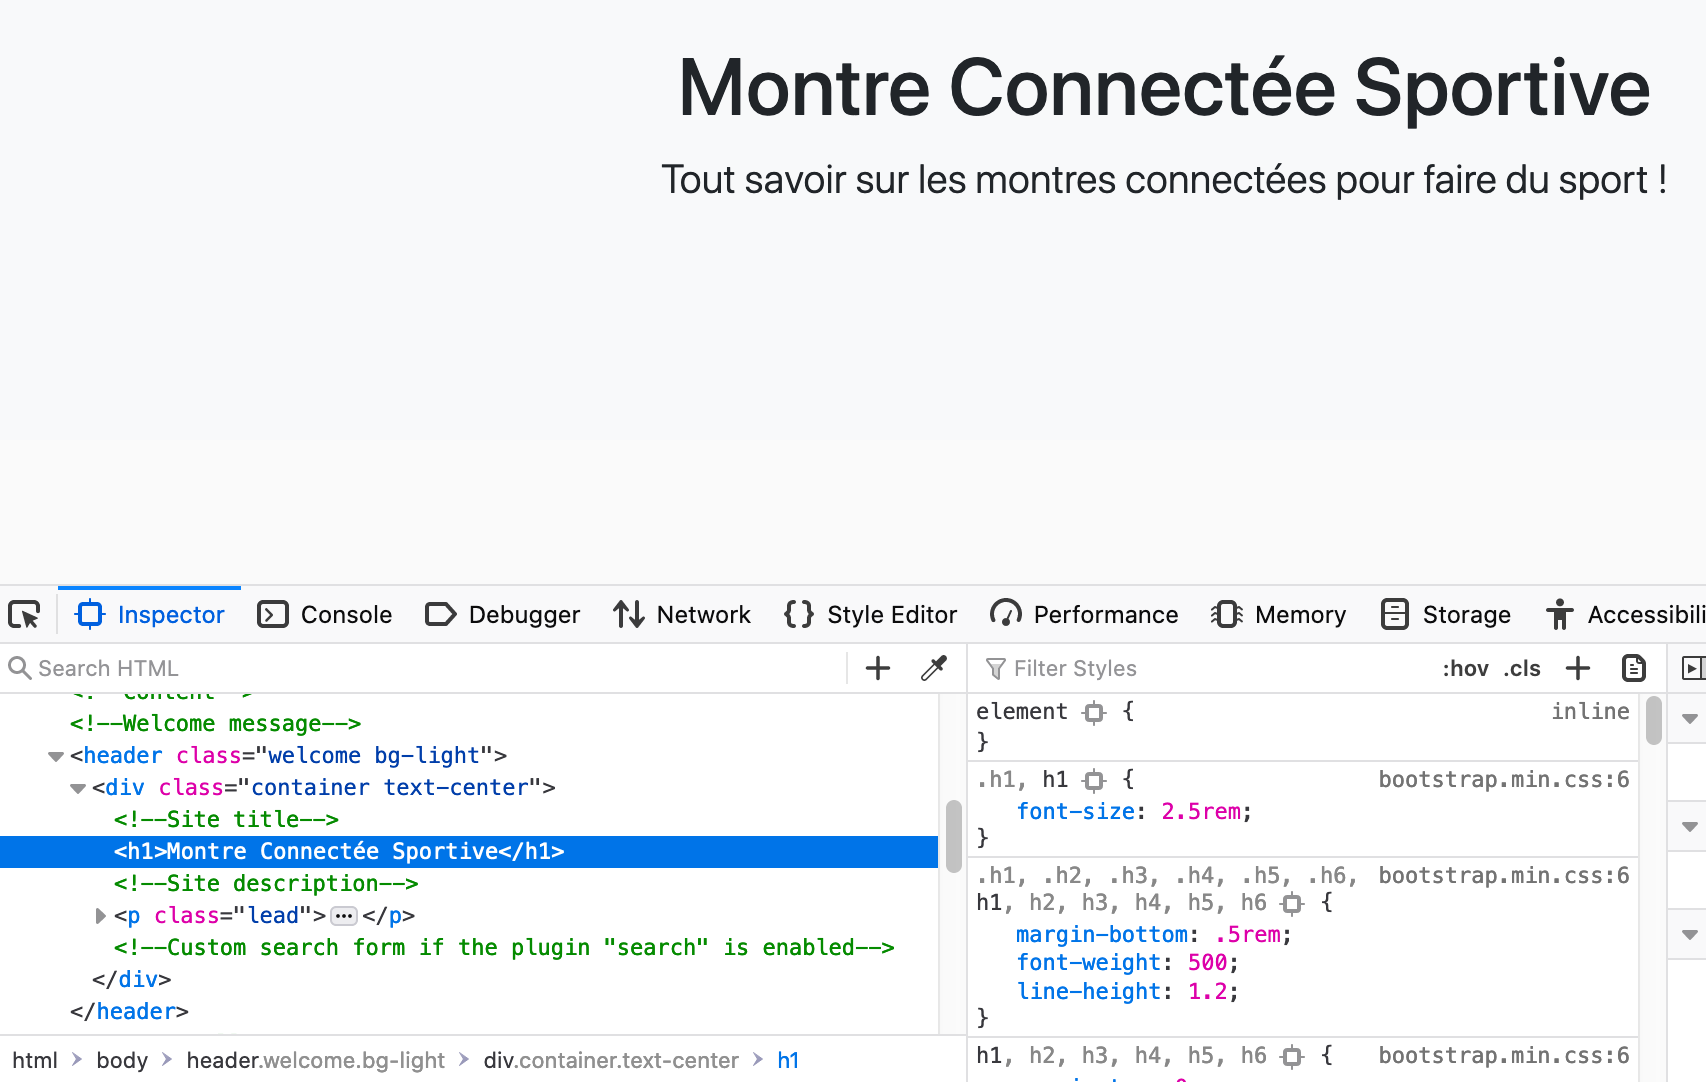1706x1082 pixels.
Task: Click the markup panel vertical scrollbar
Action: coord(953,835)
